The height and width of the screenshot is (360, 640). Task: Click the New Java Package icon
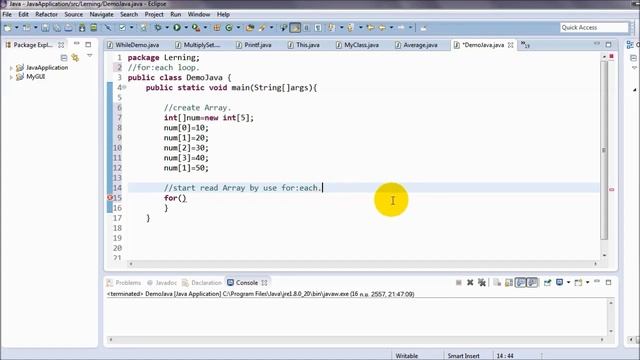[217, 28]
